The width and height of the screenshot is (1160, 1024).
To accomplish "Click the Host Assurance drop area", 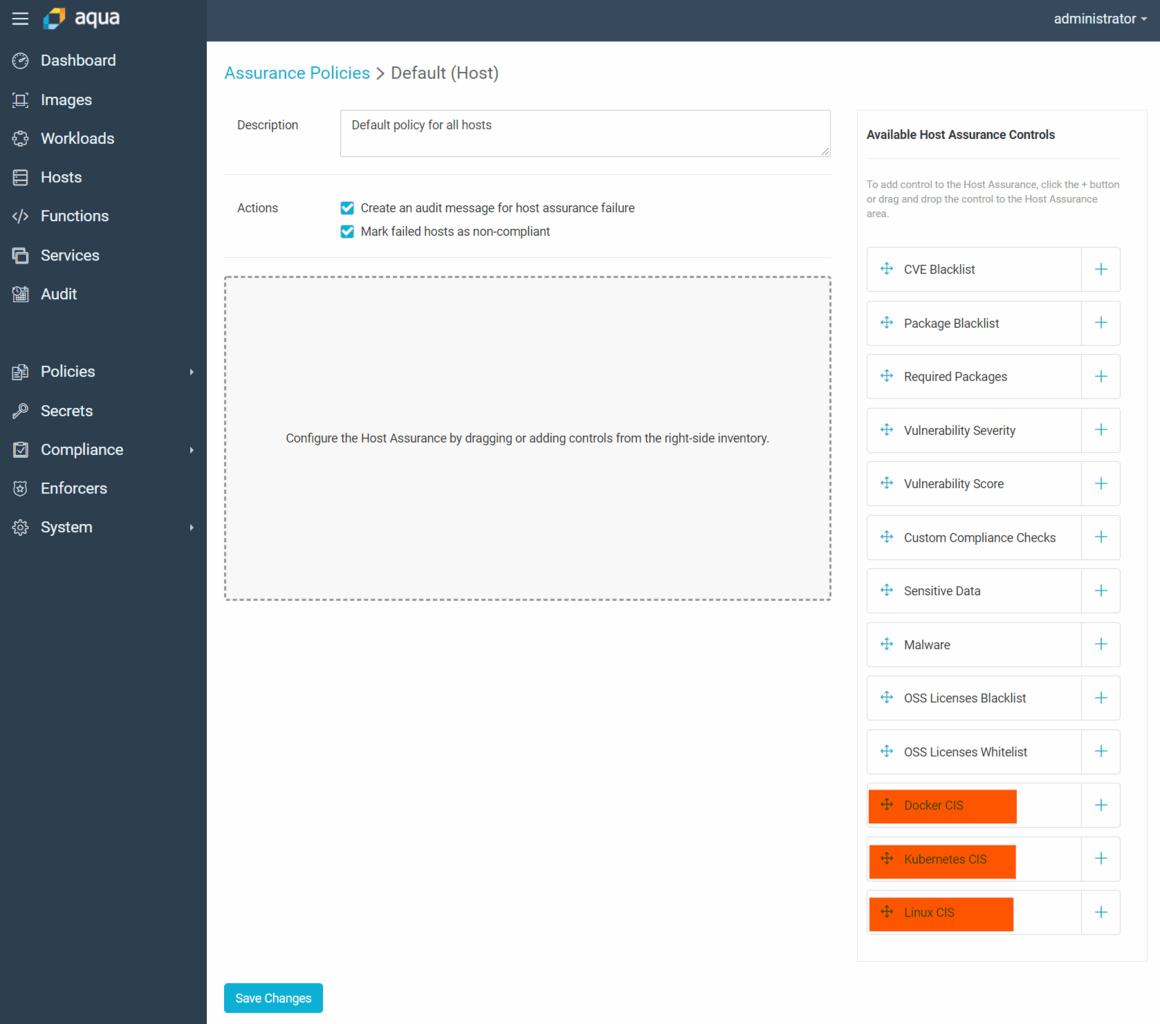I will 527,438.
